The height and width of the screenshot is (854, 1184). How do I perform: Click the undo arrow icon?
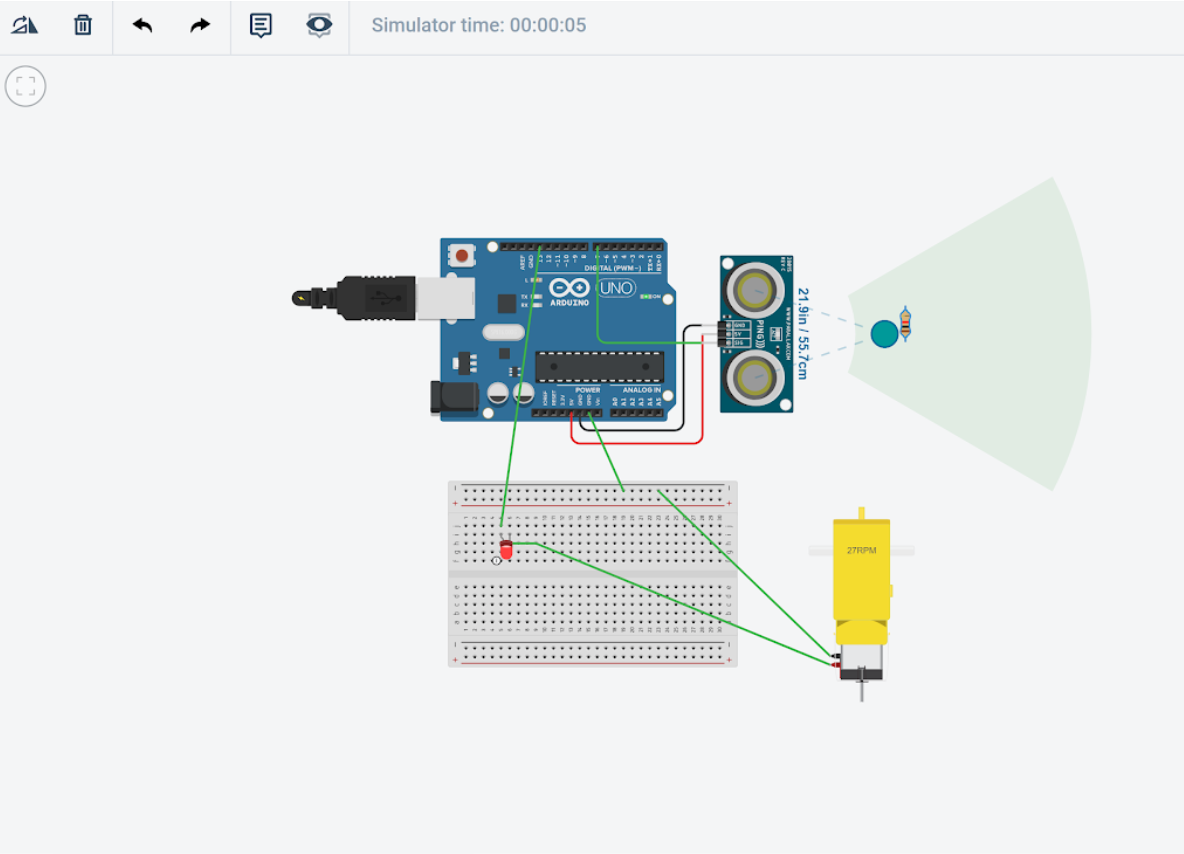point(142,25)
